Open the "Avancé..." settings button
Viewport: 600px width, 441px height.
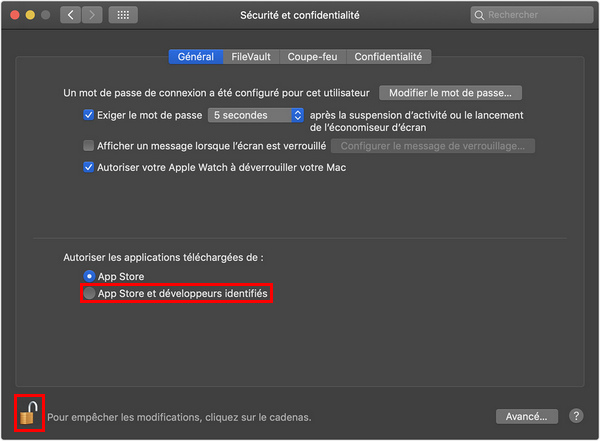click(x=526, y=416)
